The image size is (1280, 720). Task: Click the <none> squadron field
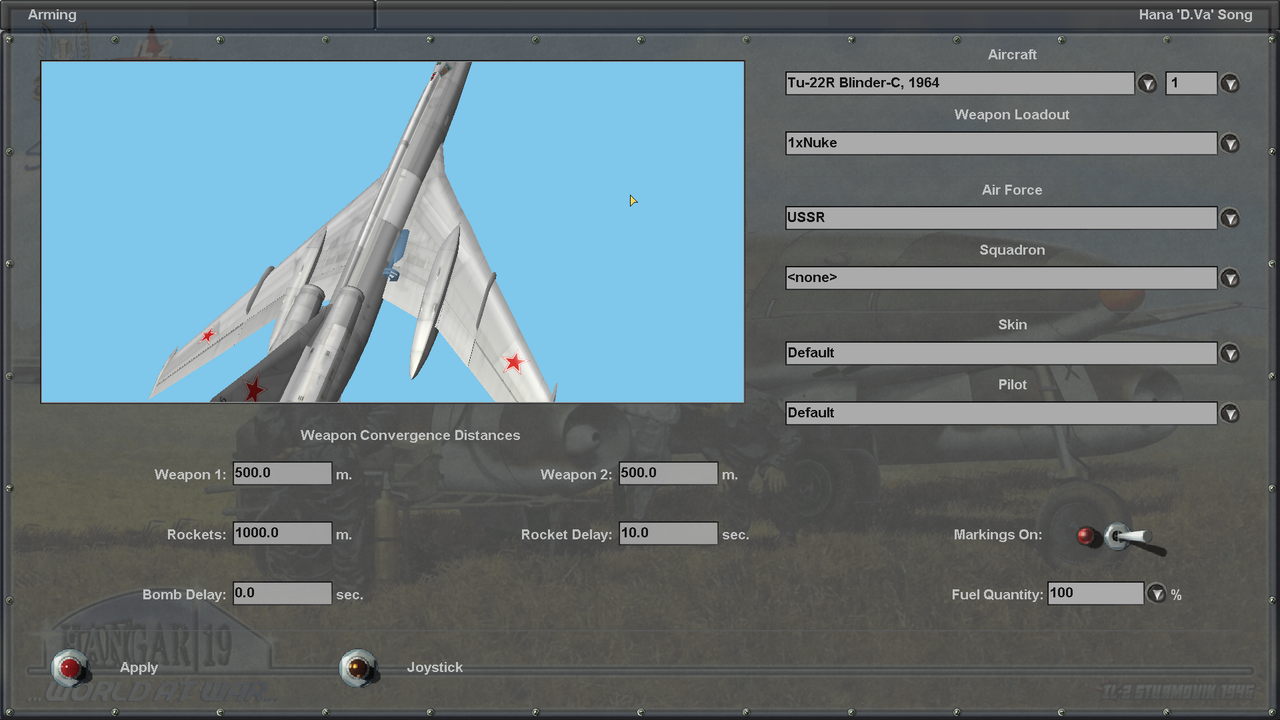coord(1001,278)
